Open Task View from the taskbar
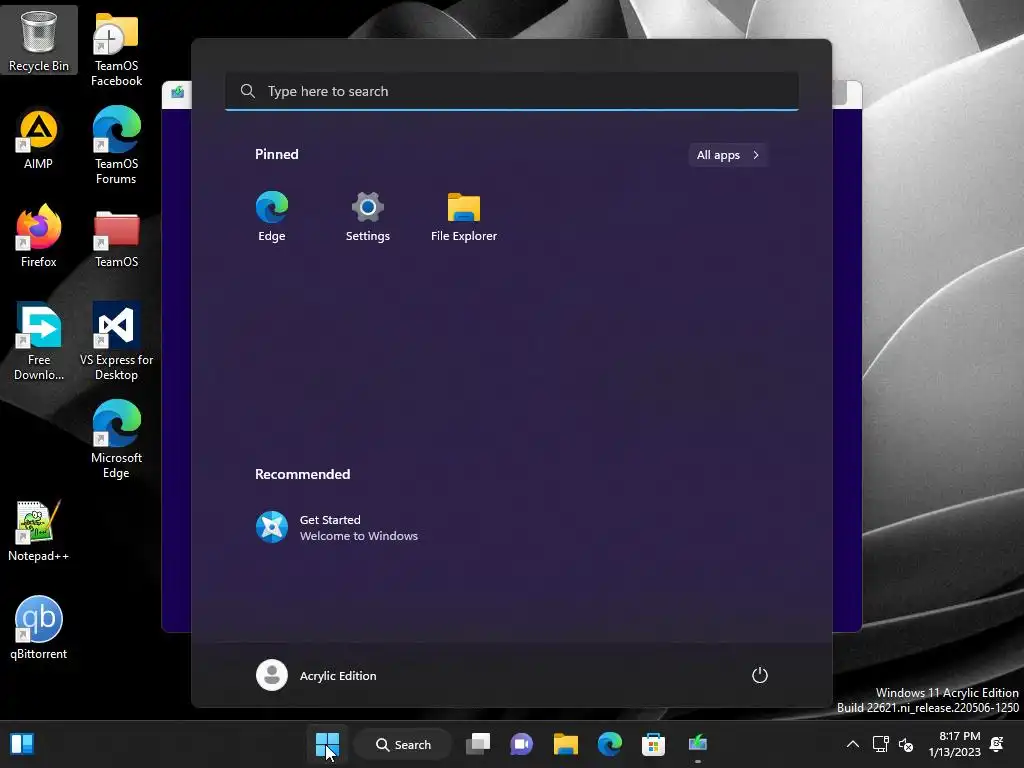This screenshot has width=1024, height=768. [478, 744]
